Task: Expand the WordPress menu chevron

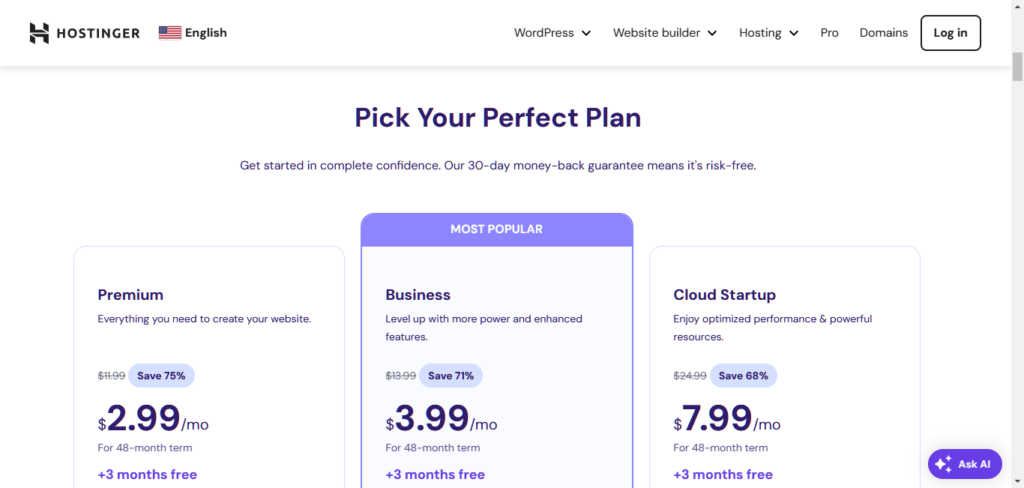Action: 586,33
